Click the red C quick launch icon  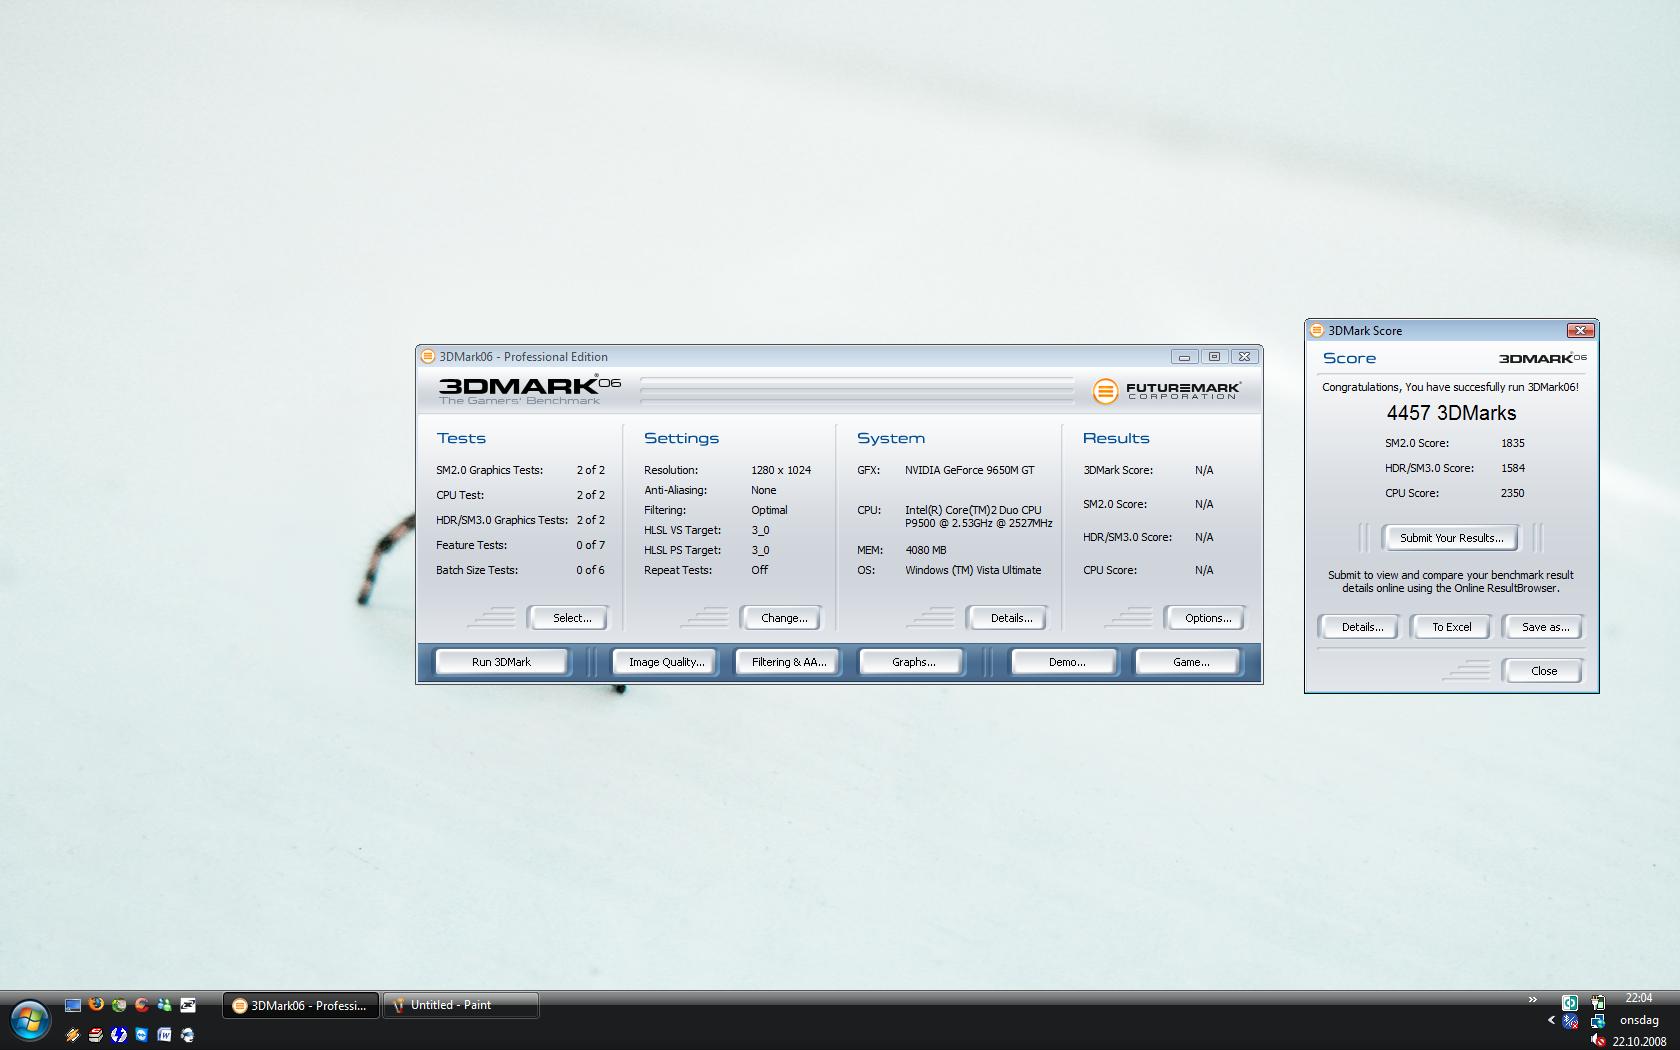pos(142,1005)
